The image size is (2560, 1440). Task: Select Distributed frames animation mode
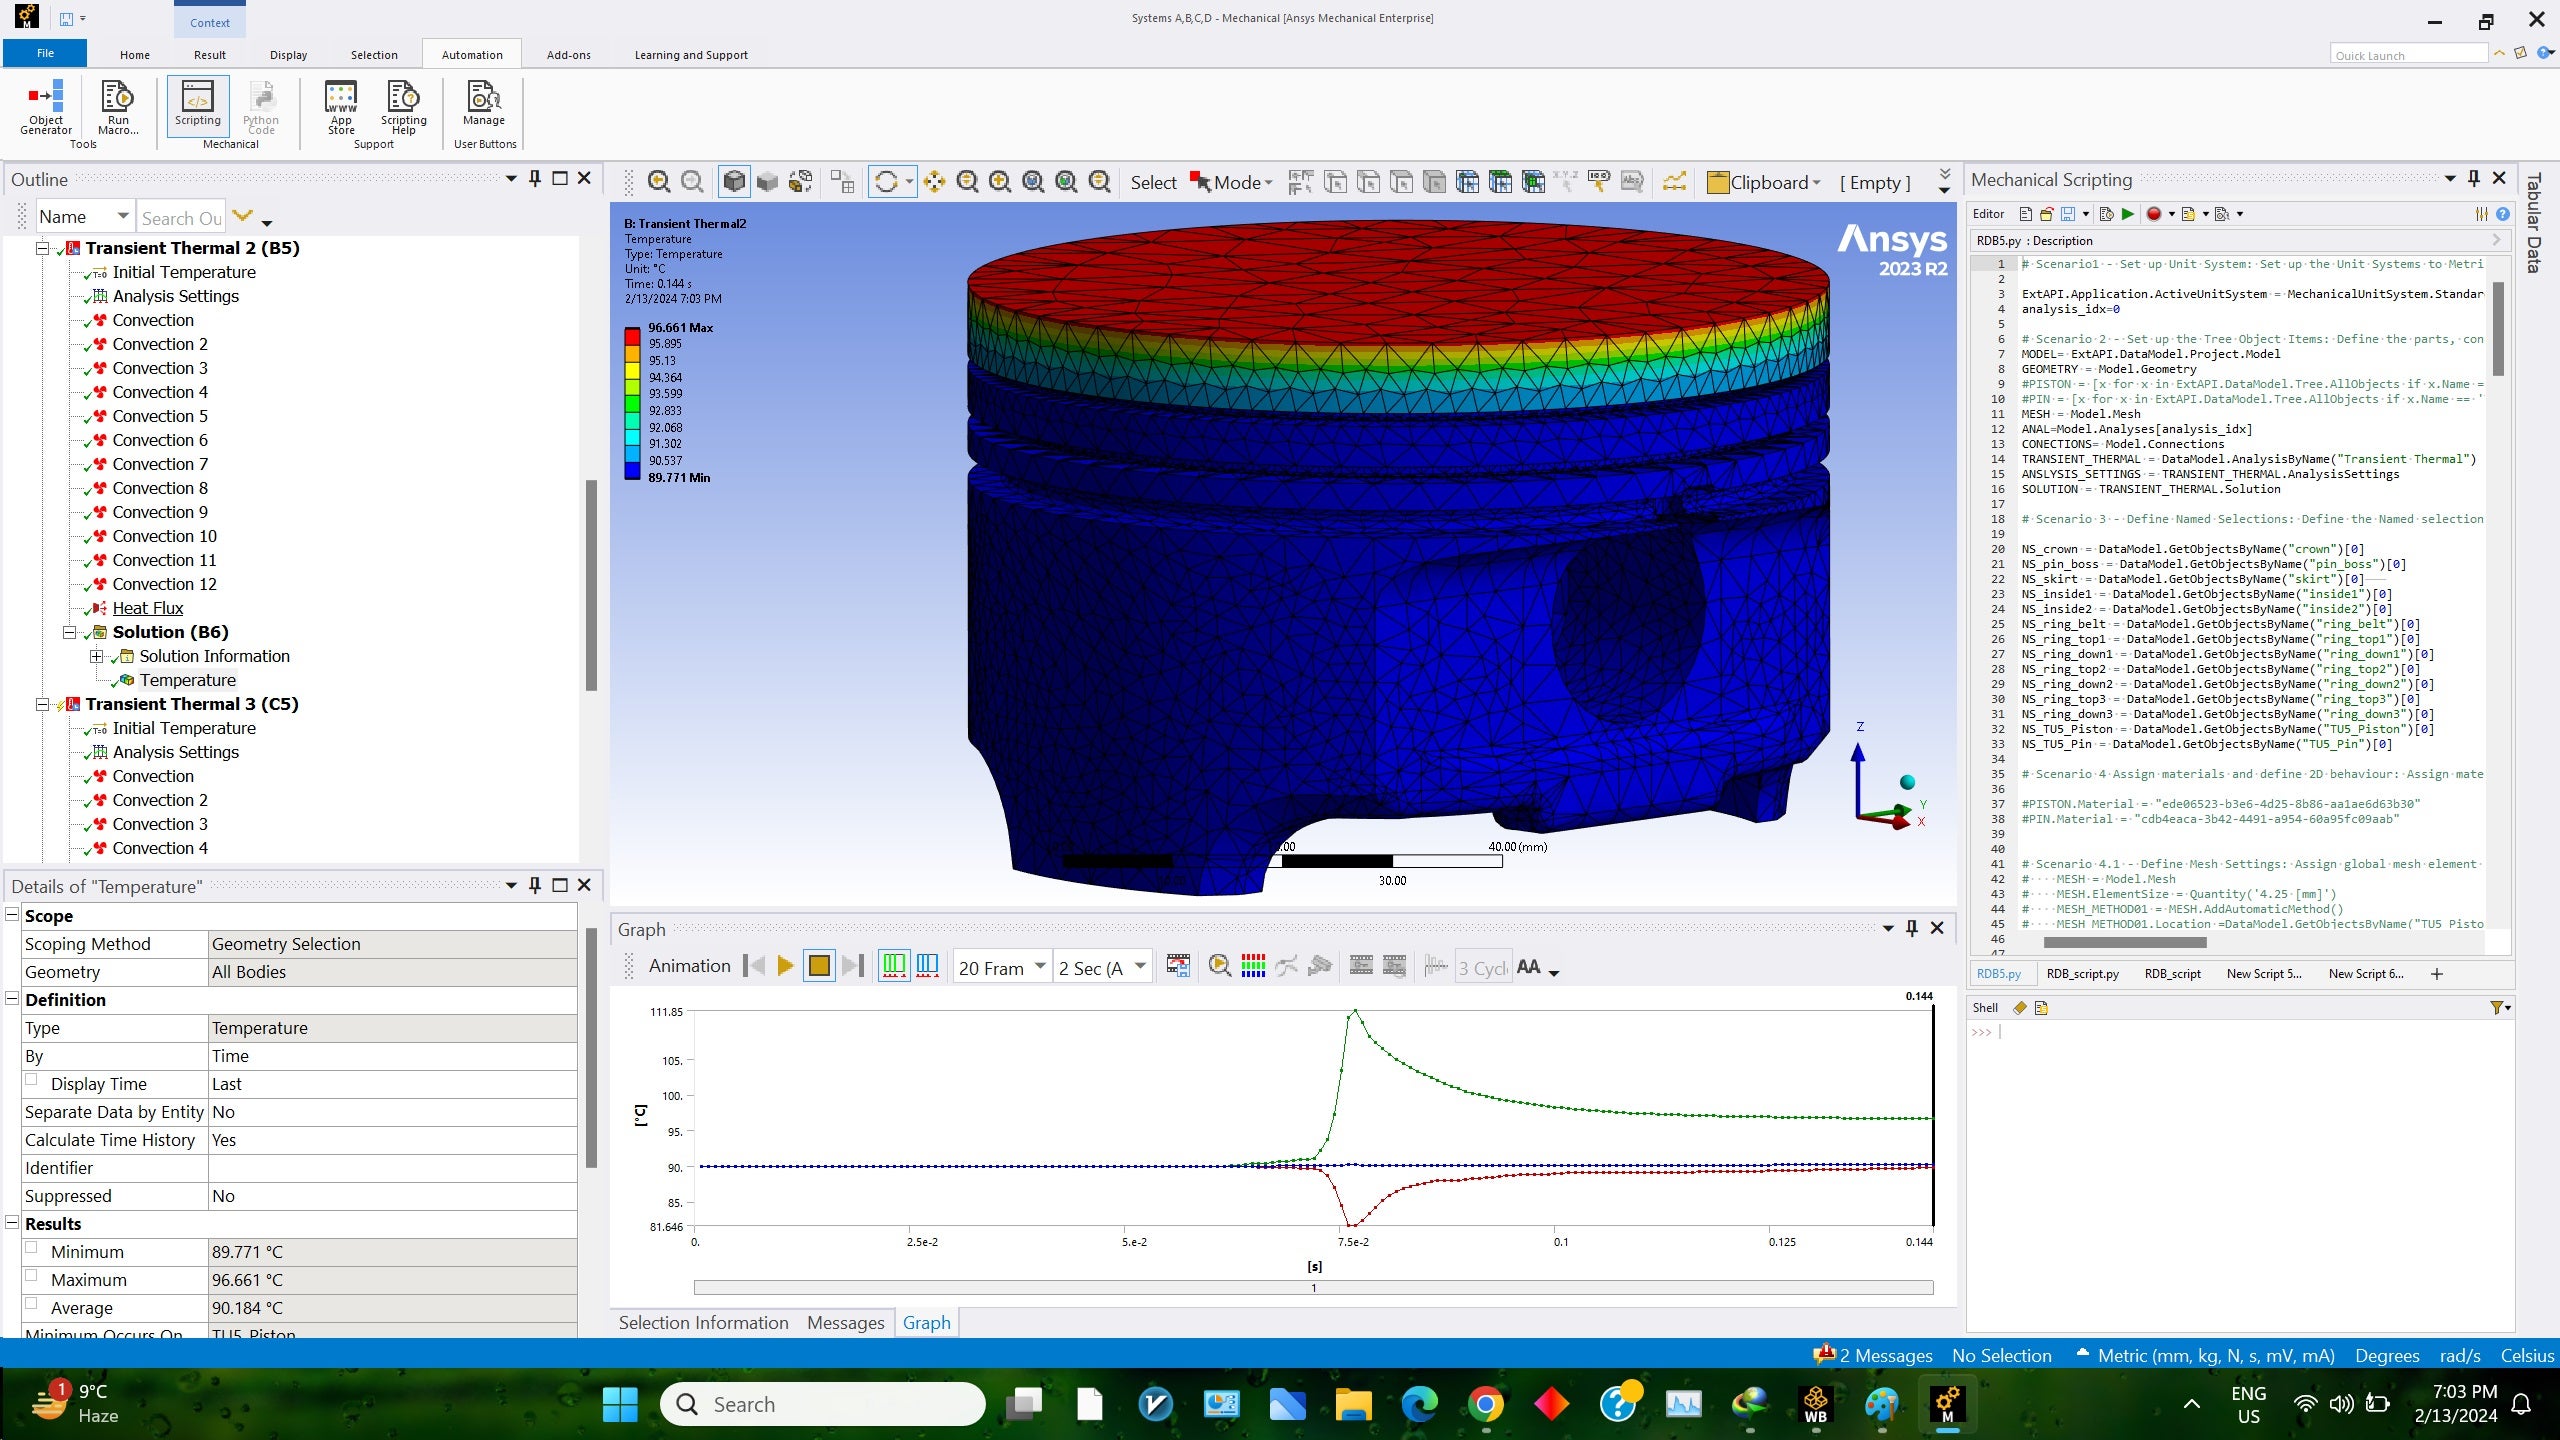894,966
